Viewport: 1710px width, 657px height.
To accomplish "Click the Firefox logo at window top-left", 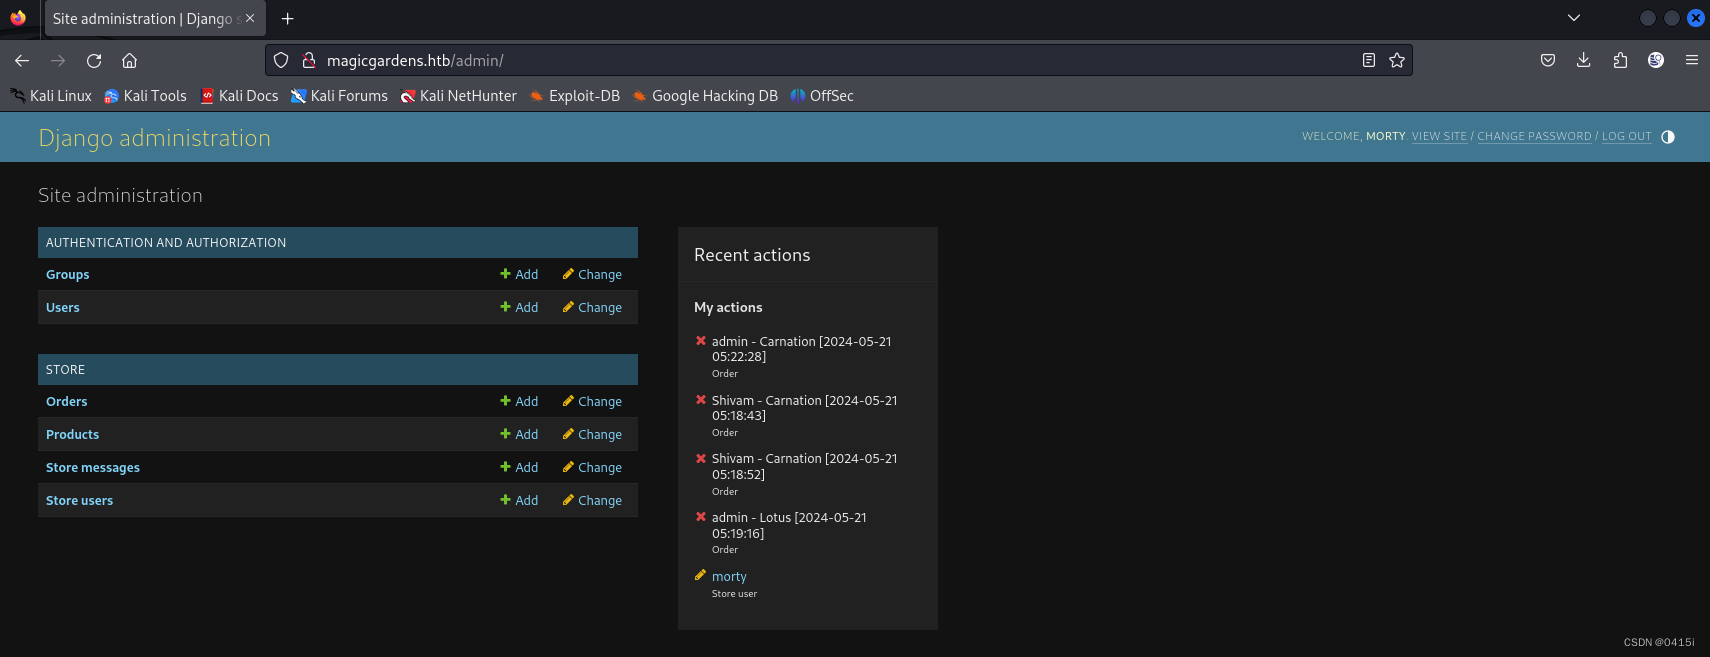I will click(18, 18).
